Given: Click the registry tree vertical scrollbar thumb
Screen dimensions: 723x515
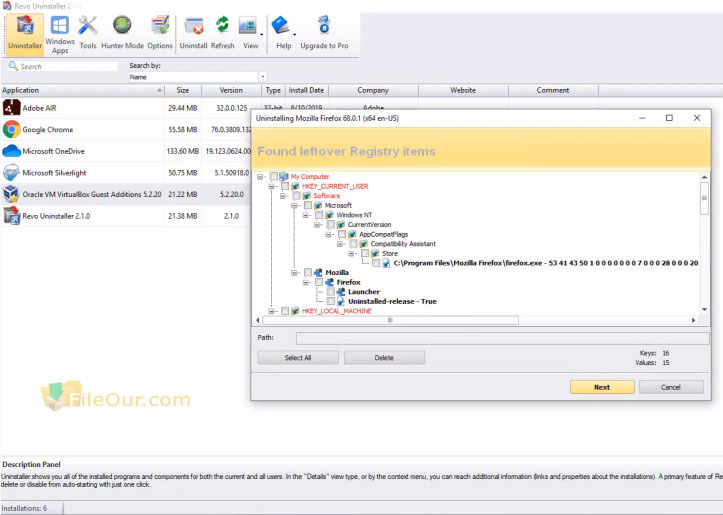Looking at the screenshot, I should pyautogui.click(x=704, y=198).
